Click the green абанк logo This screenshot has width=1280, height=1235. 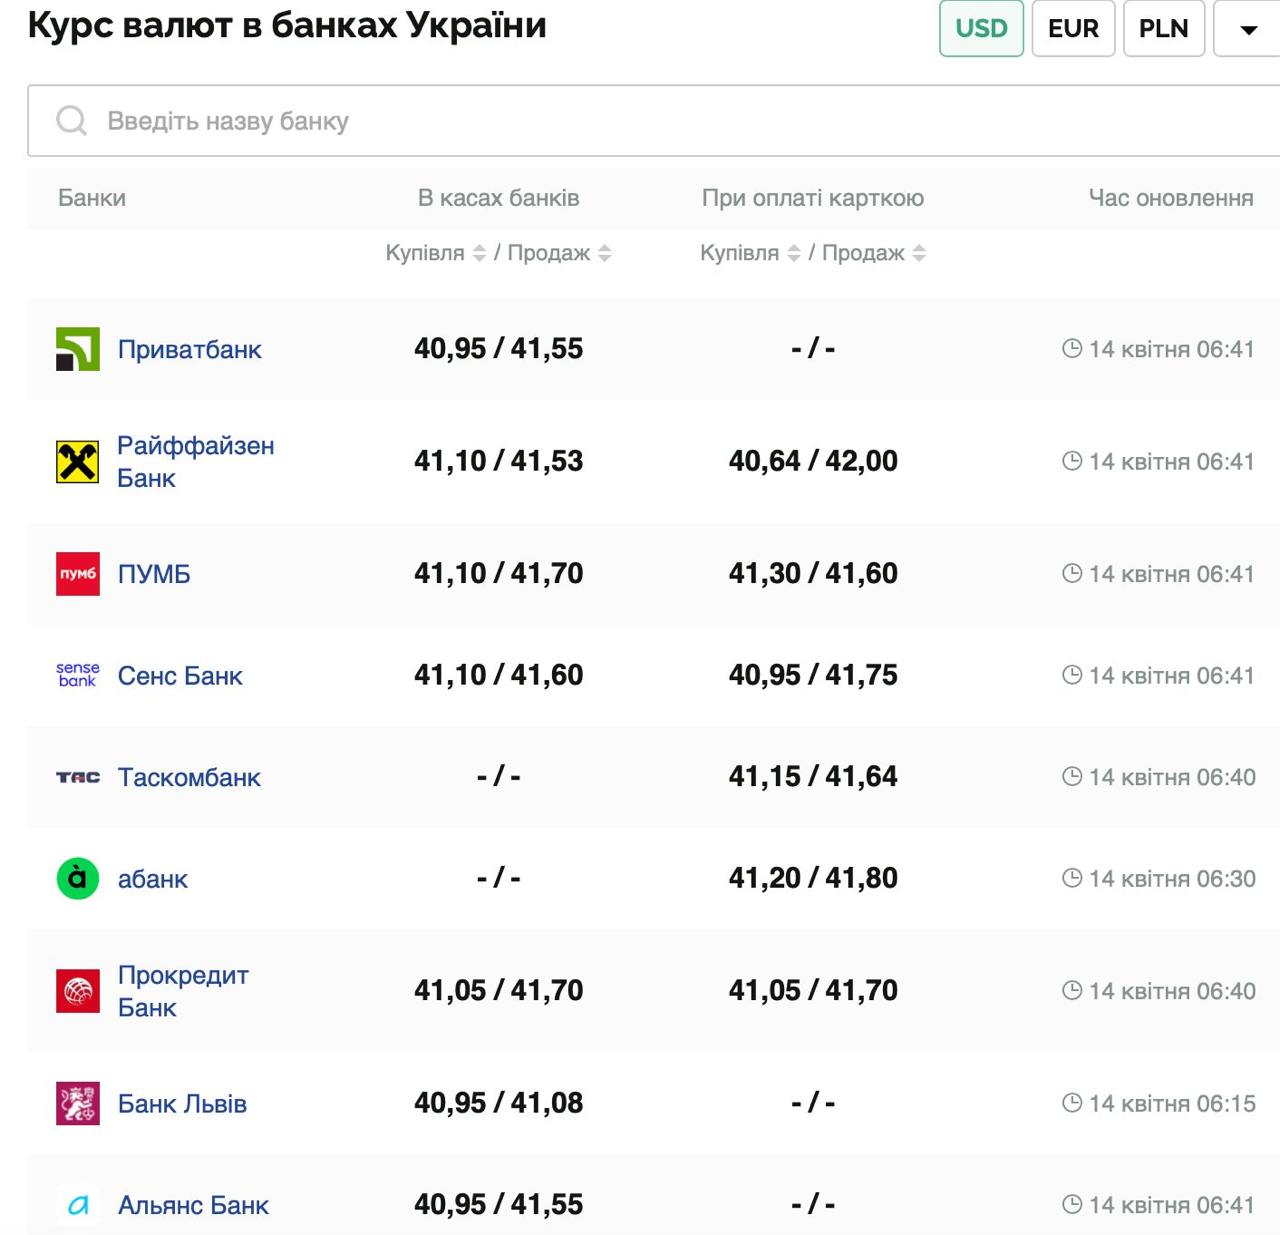pos(77,878)
